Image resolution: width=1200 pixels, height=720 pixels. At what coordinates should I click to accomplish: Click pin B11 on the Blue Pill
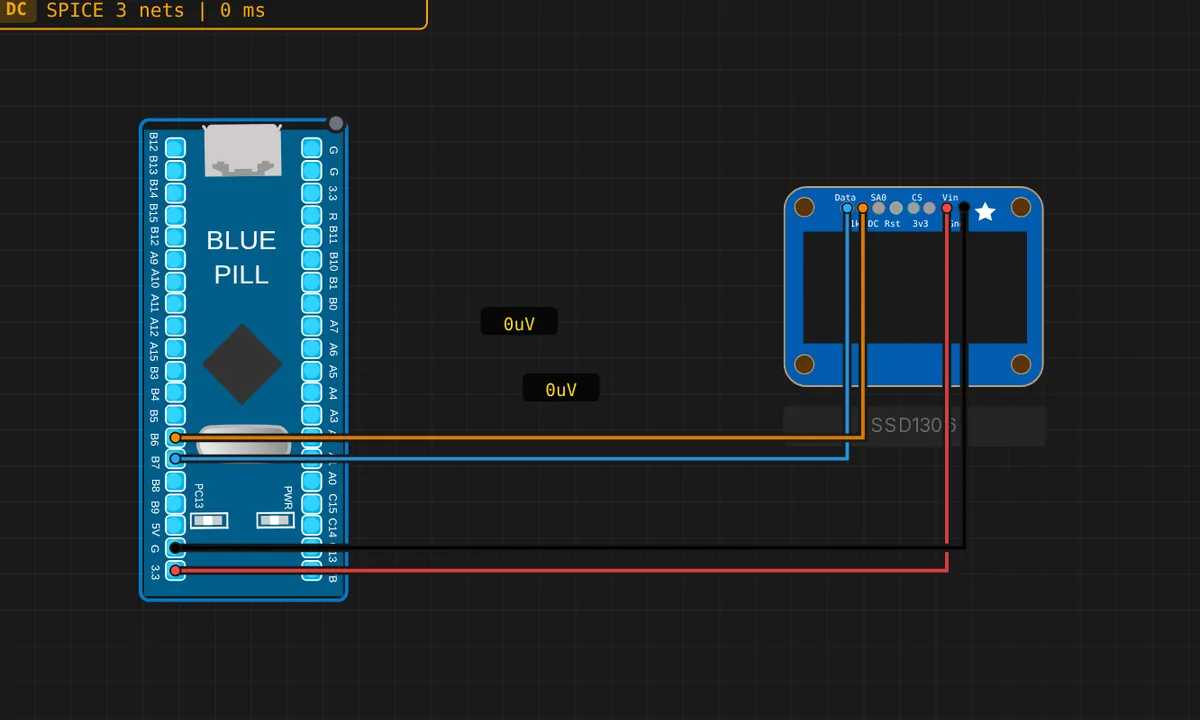point(313,237)
